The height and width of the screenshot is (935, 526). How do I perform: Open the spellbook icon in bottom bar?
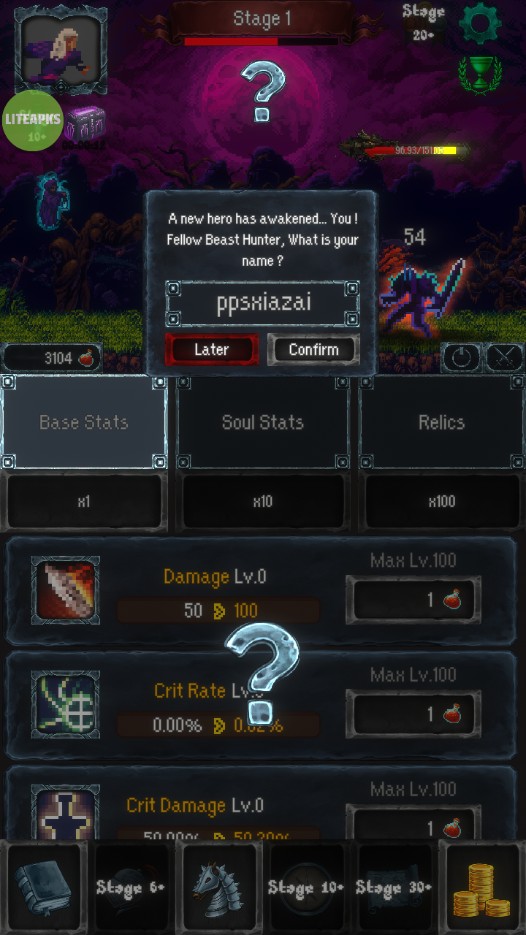(43, 886)
